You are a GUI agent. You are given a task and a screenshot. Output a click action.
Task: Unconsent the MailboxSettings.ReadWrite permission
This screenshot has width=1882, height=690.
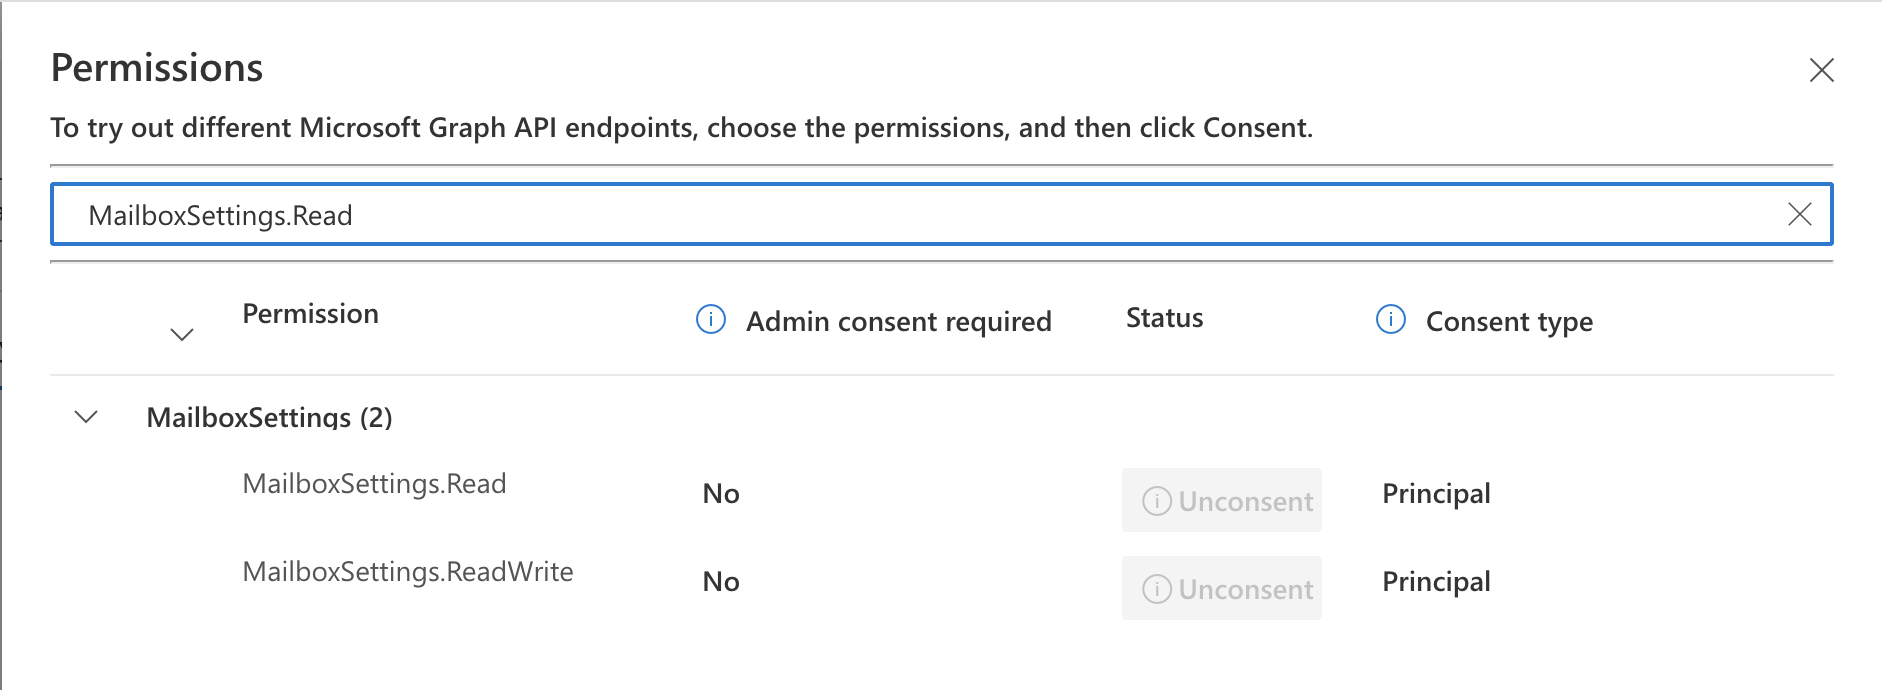pos(1221,588)
